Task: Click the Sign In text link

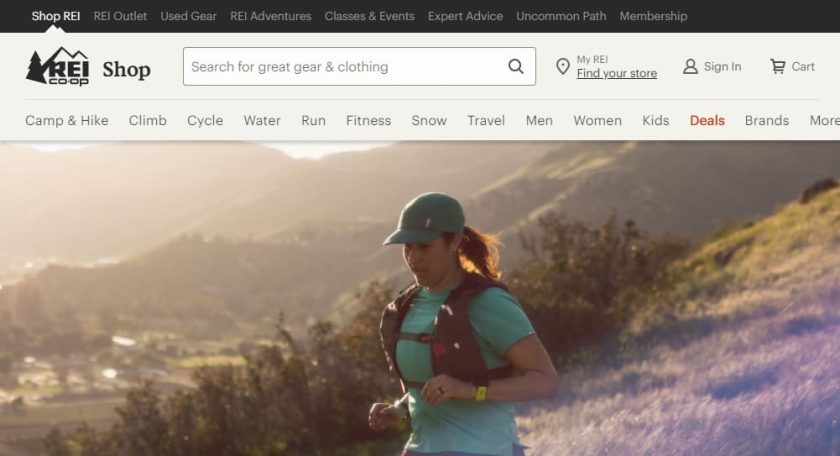Action: pyautogui.click(x=722, y=66)
